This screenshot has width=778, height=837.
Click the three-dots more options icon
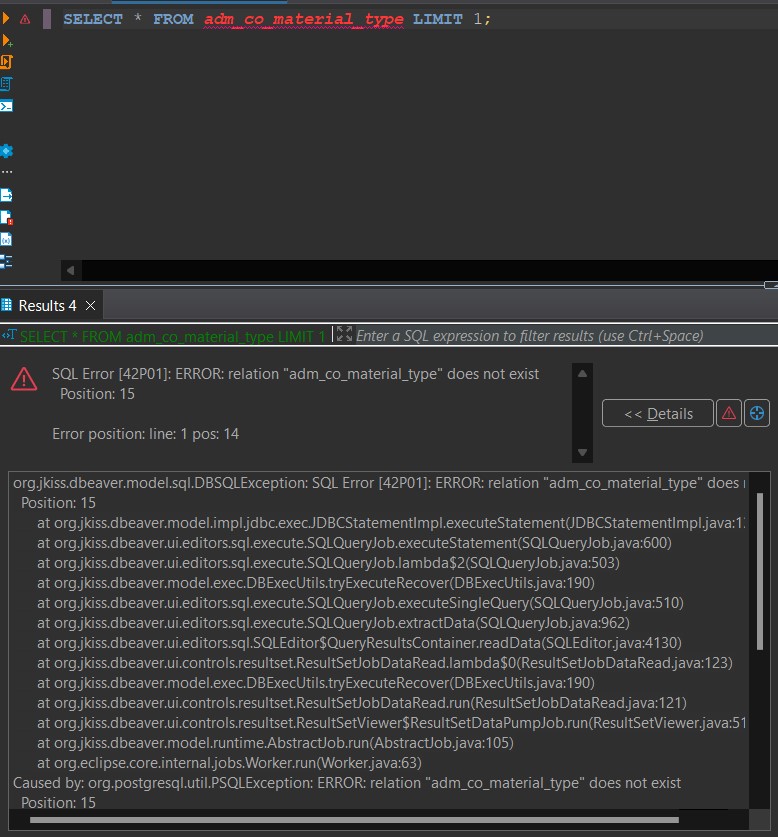click(x=6, y=172)
